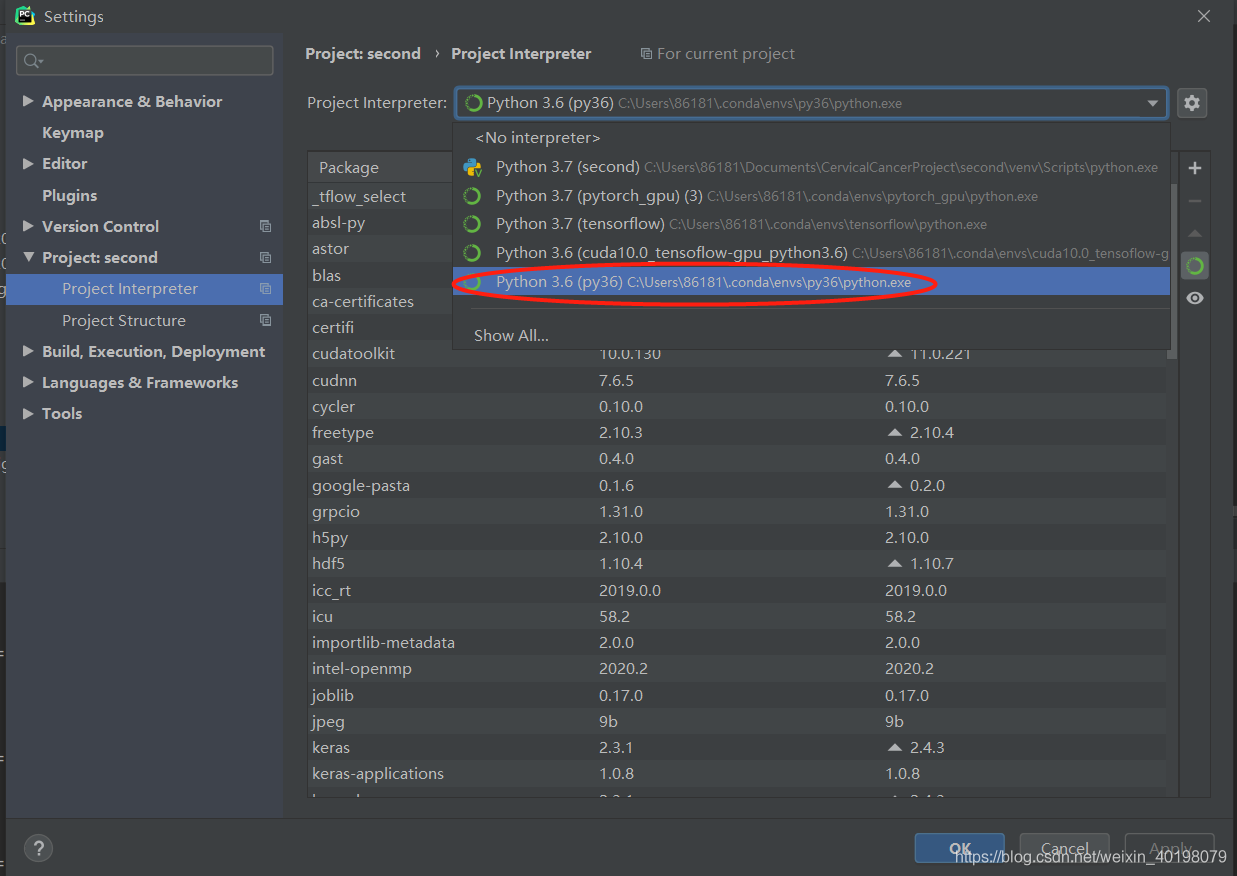Click the copy icon beside Project Interpreter
The width and height of the screenshot is (1237, 876).
(x=265, y=289)
